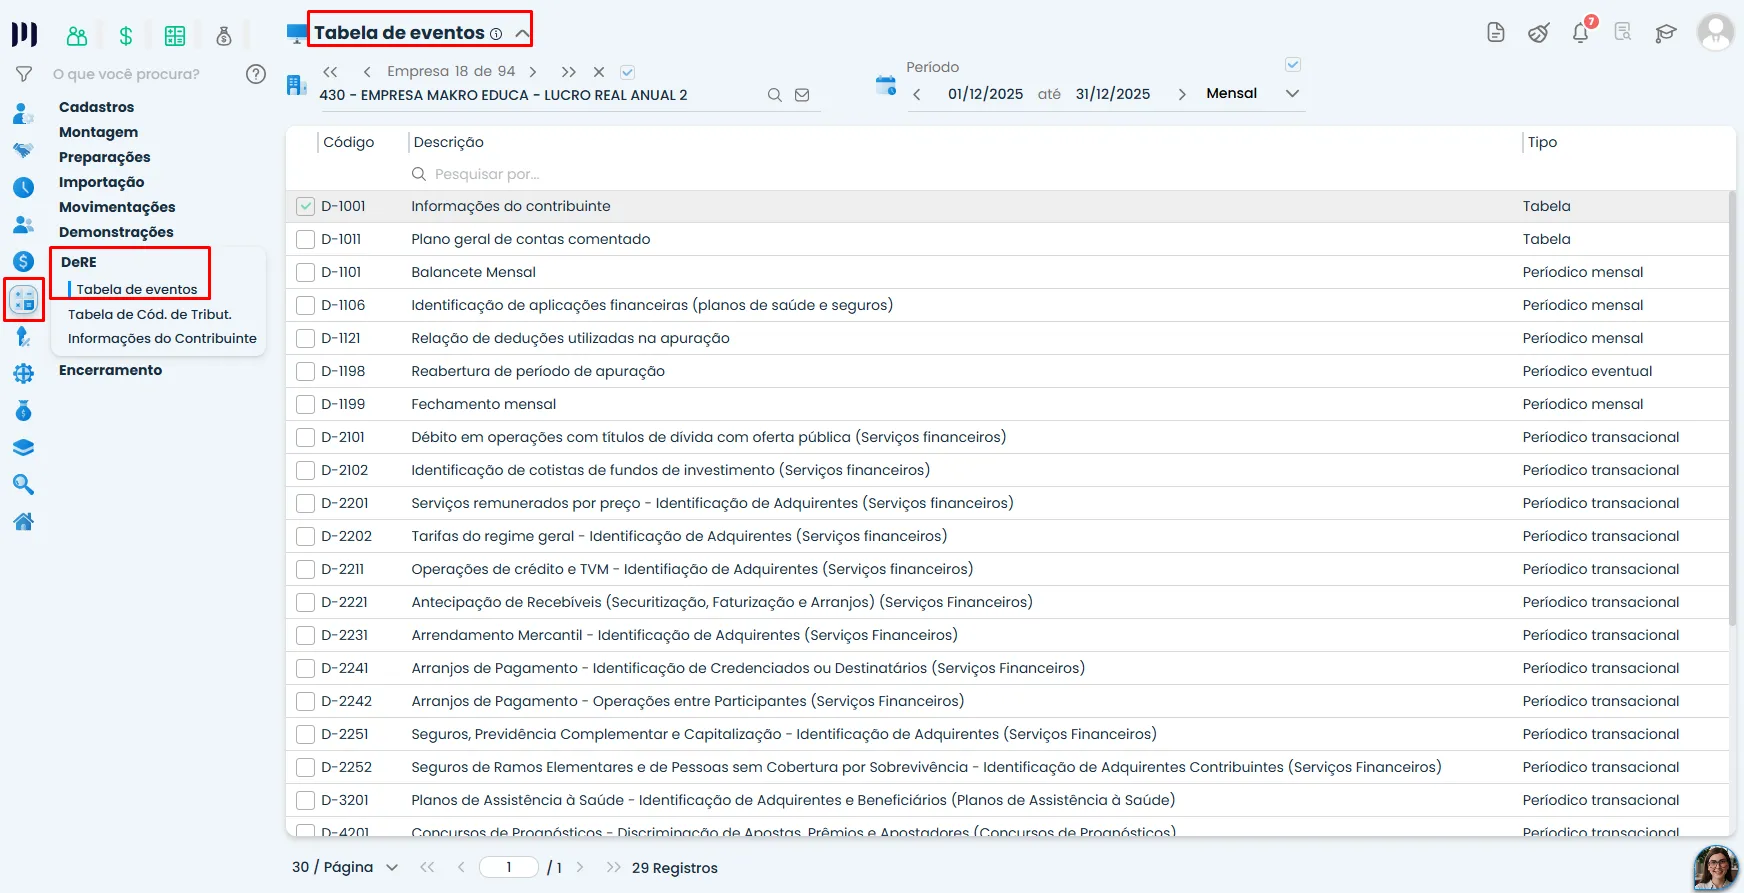1744x893 pixels.
Task: Open the 30 / Página size dropdown
Action: coord(345,867)
